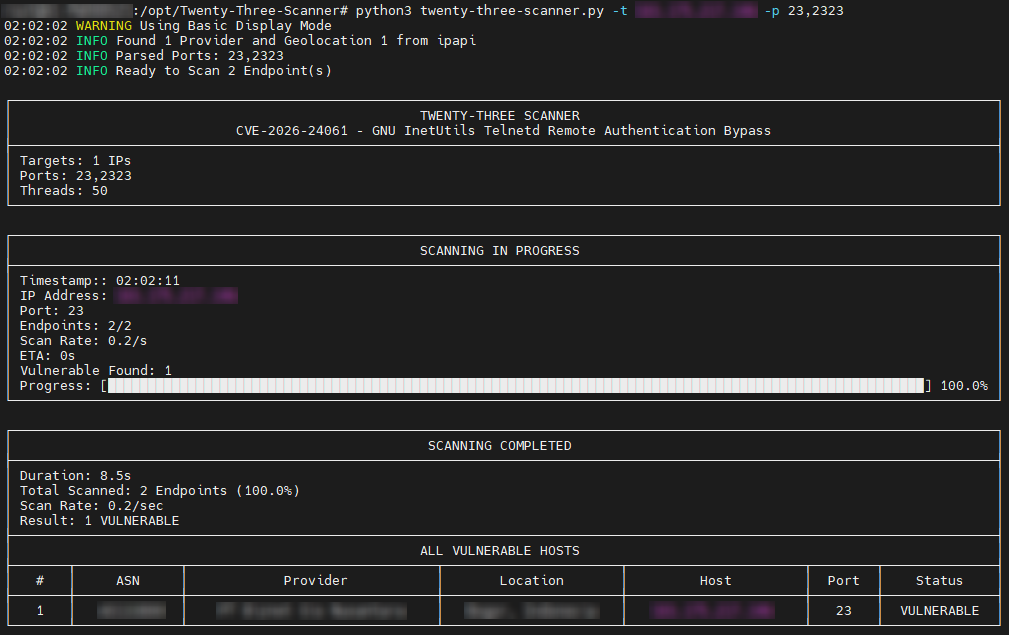
Task: Click 'Threads: 50' line
Action: 64,190
